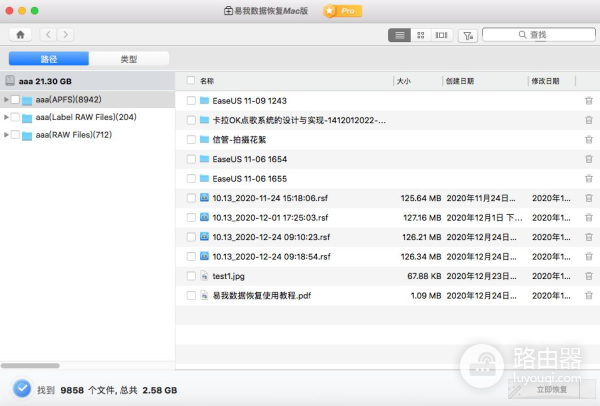Switch to grid thumbnail view
The image size is (600, 406).
point(421,35)
